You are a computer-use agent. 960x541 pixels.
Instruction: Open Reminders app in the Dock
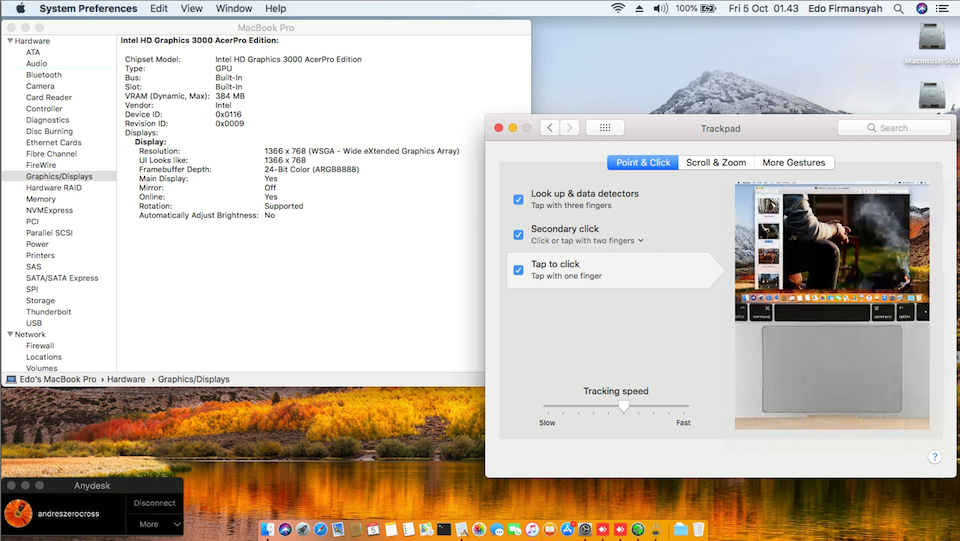(x=408, y=529)
